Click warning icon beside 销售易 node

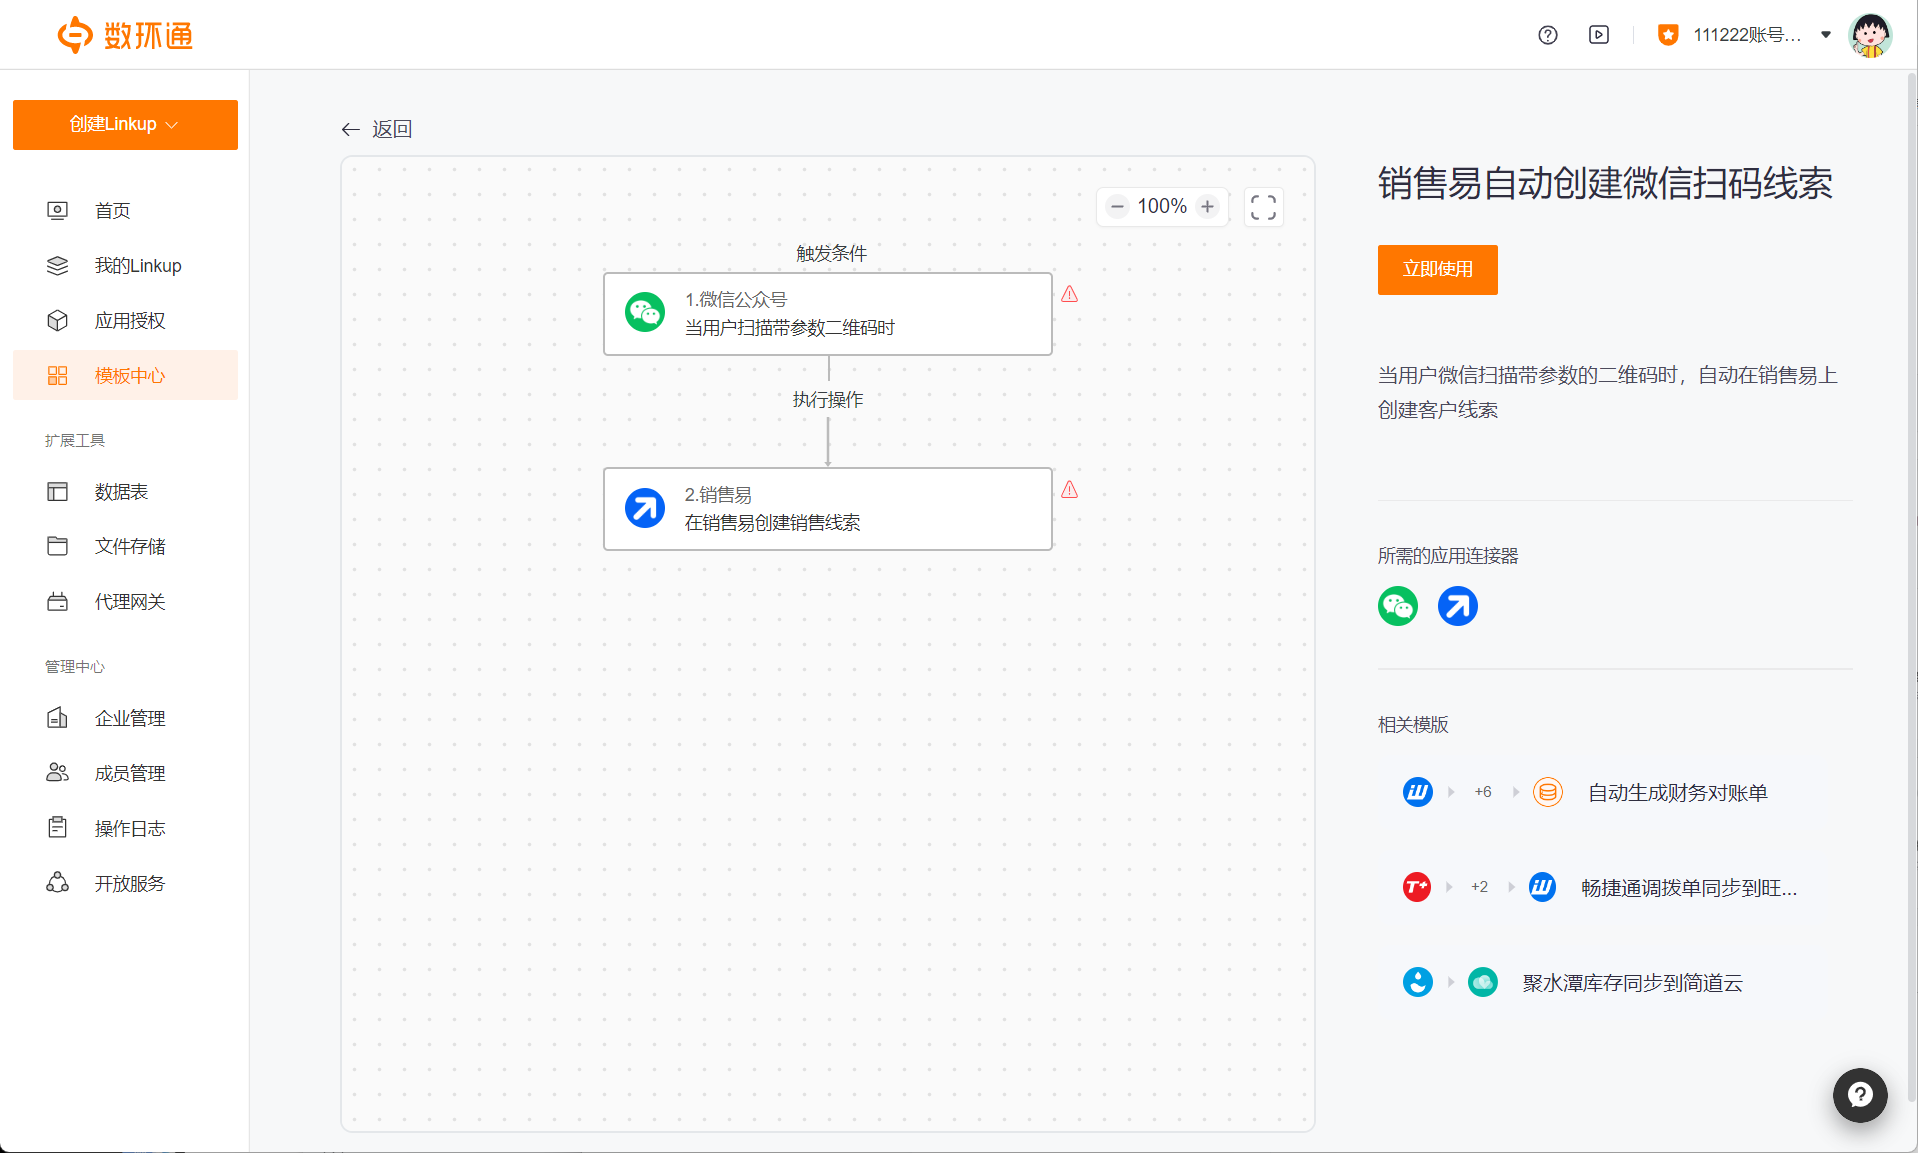[x=1070, y=489]
